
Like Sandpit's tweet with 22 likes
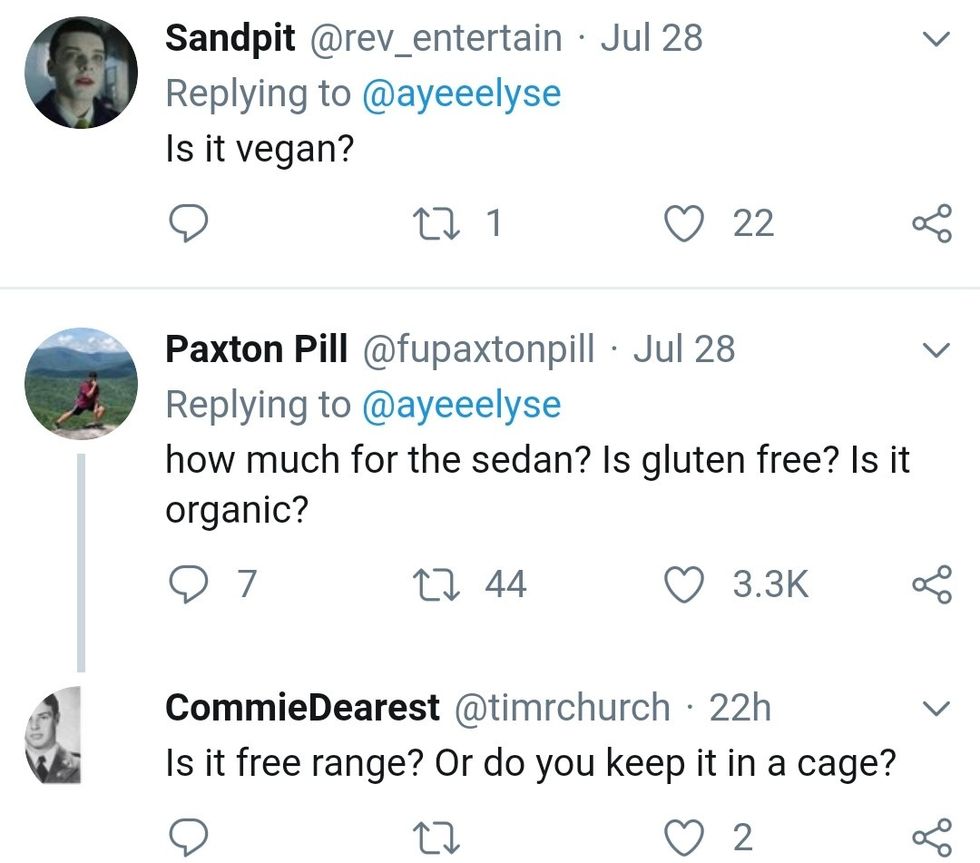[x=685, y=223]
